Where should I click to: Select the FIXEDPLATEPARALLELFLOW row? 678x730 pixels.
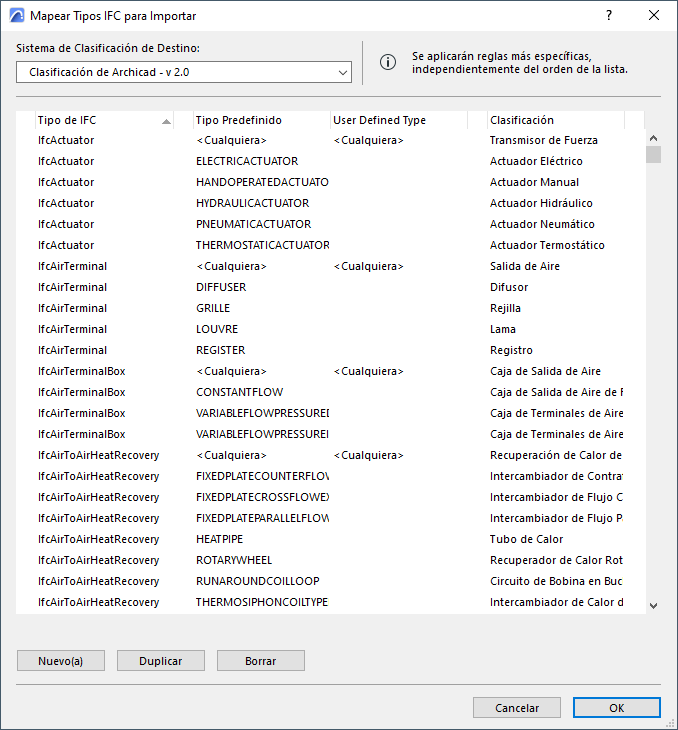pyautogui.click(x=331, y=518)
